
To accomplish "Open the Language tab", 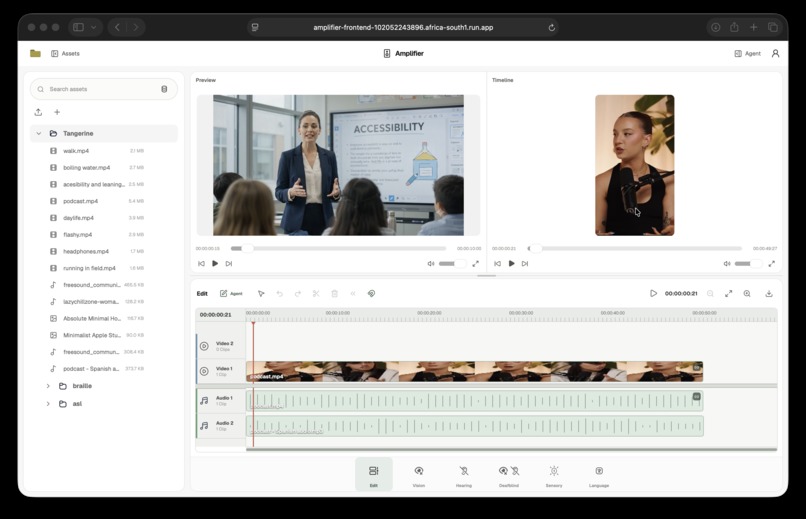I will [x=599, y=475].
